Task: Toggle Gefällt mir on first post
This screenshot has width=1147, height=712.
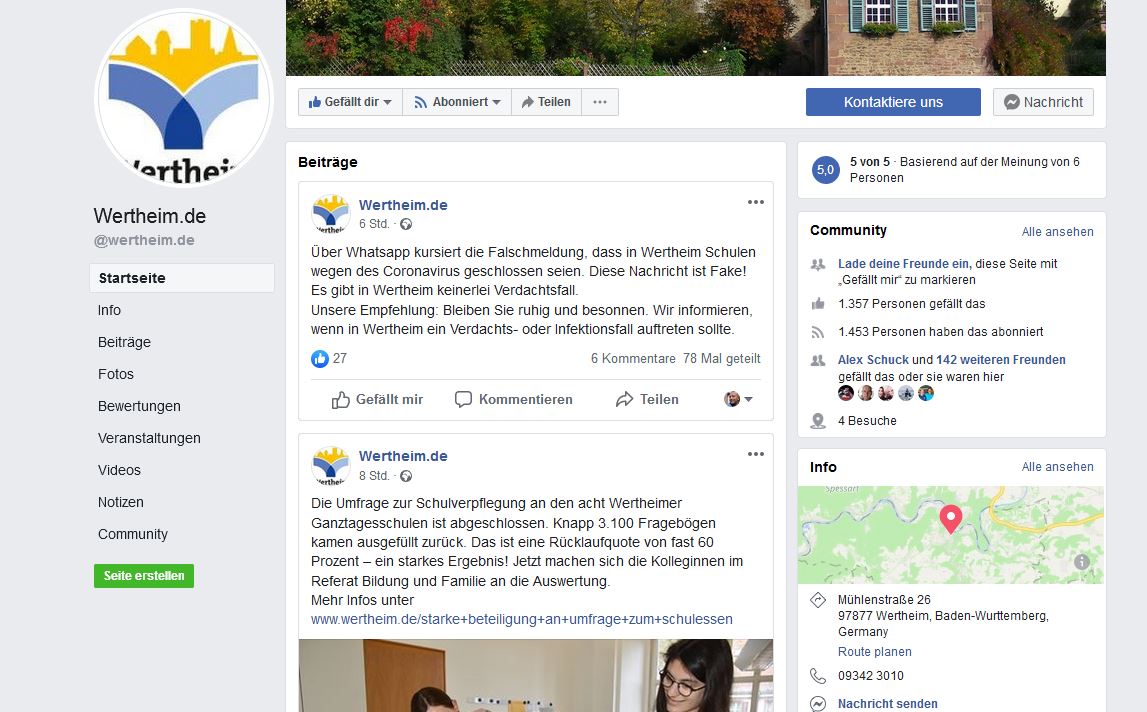Action: (377, 400)
